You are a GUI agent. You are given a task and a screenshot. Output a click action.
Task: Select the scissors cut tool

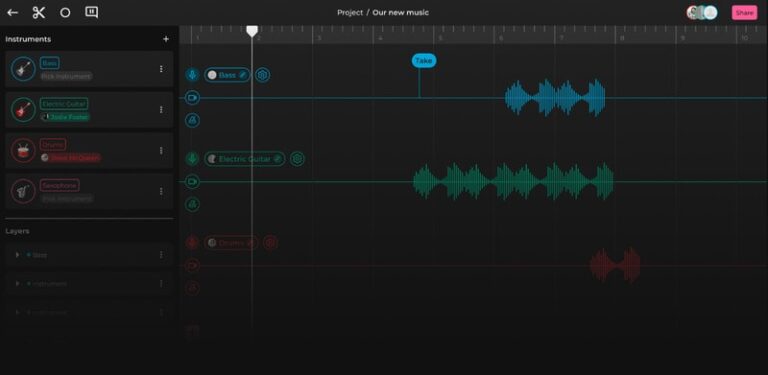[x=39, y=13]
